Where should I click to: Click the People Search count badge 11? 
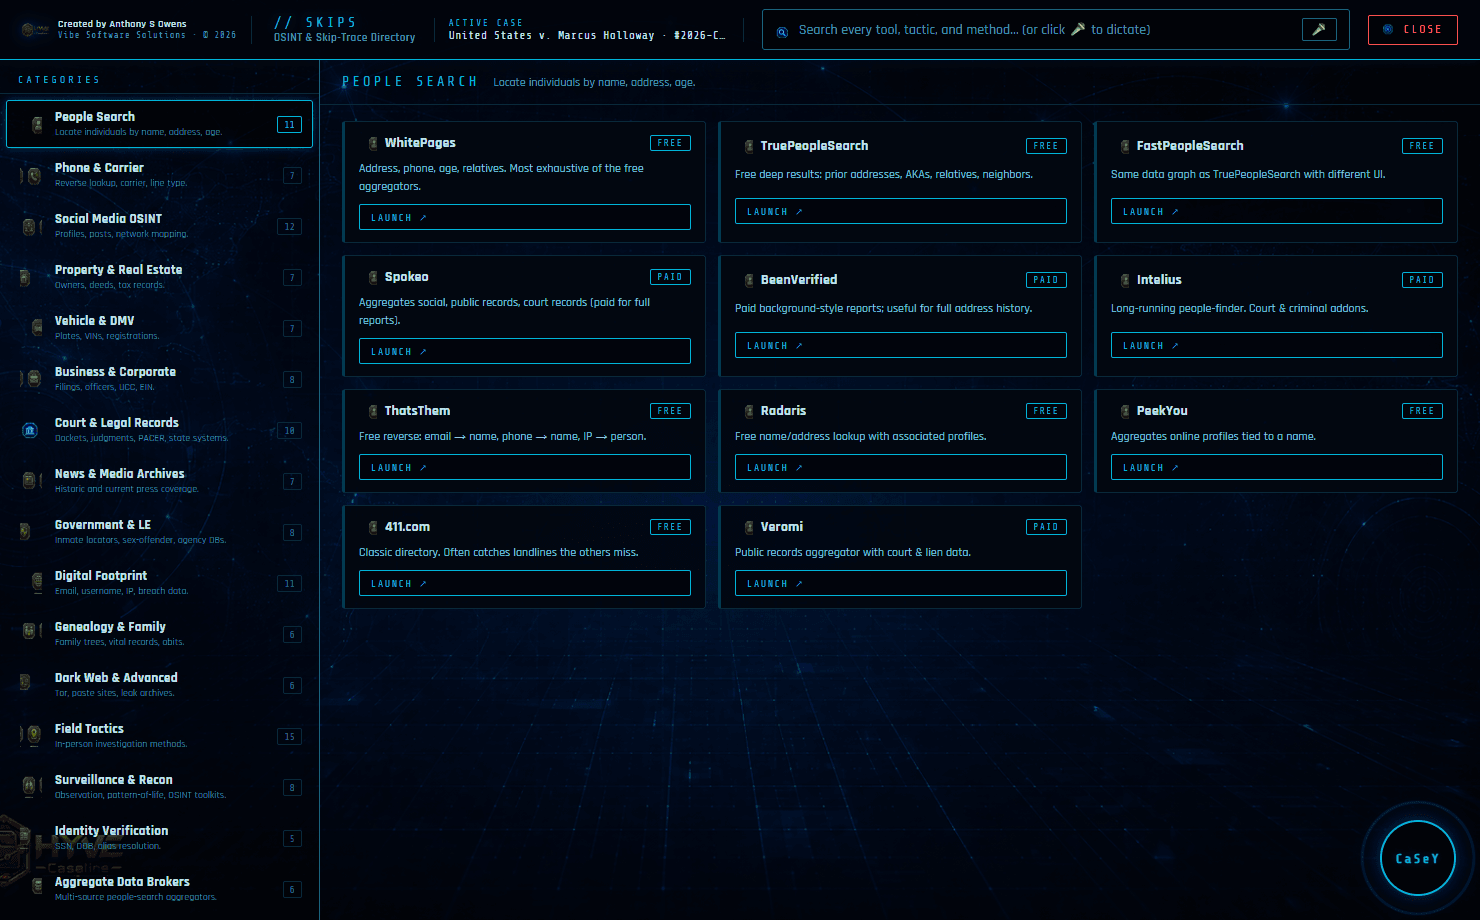[289, 125]
